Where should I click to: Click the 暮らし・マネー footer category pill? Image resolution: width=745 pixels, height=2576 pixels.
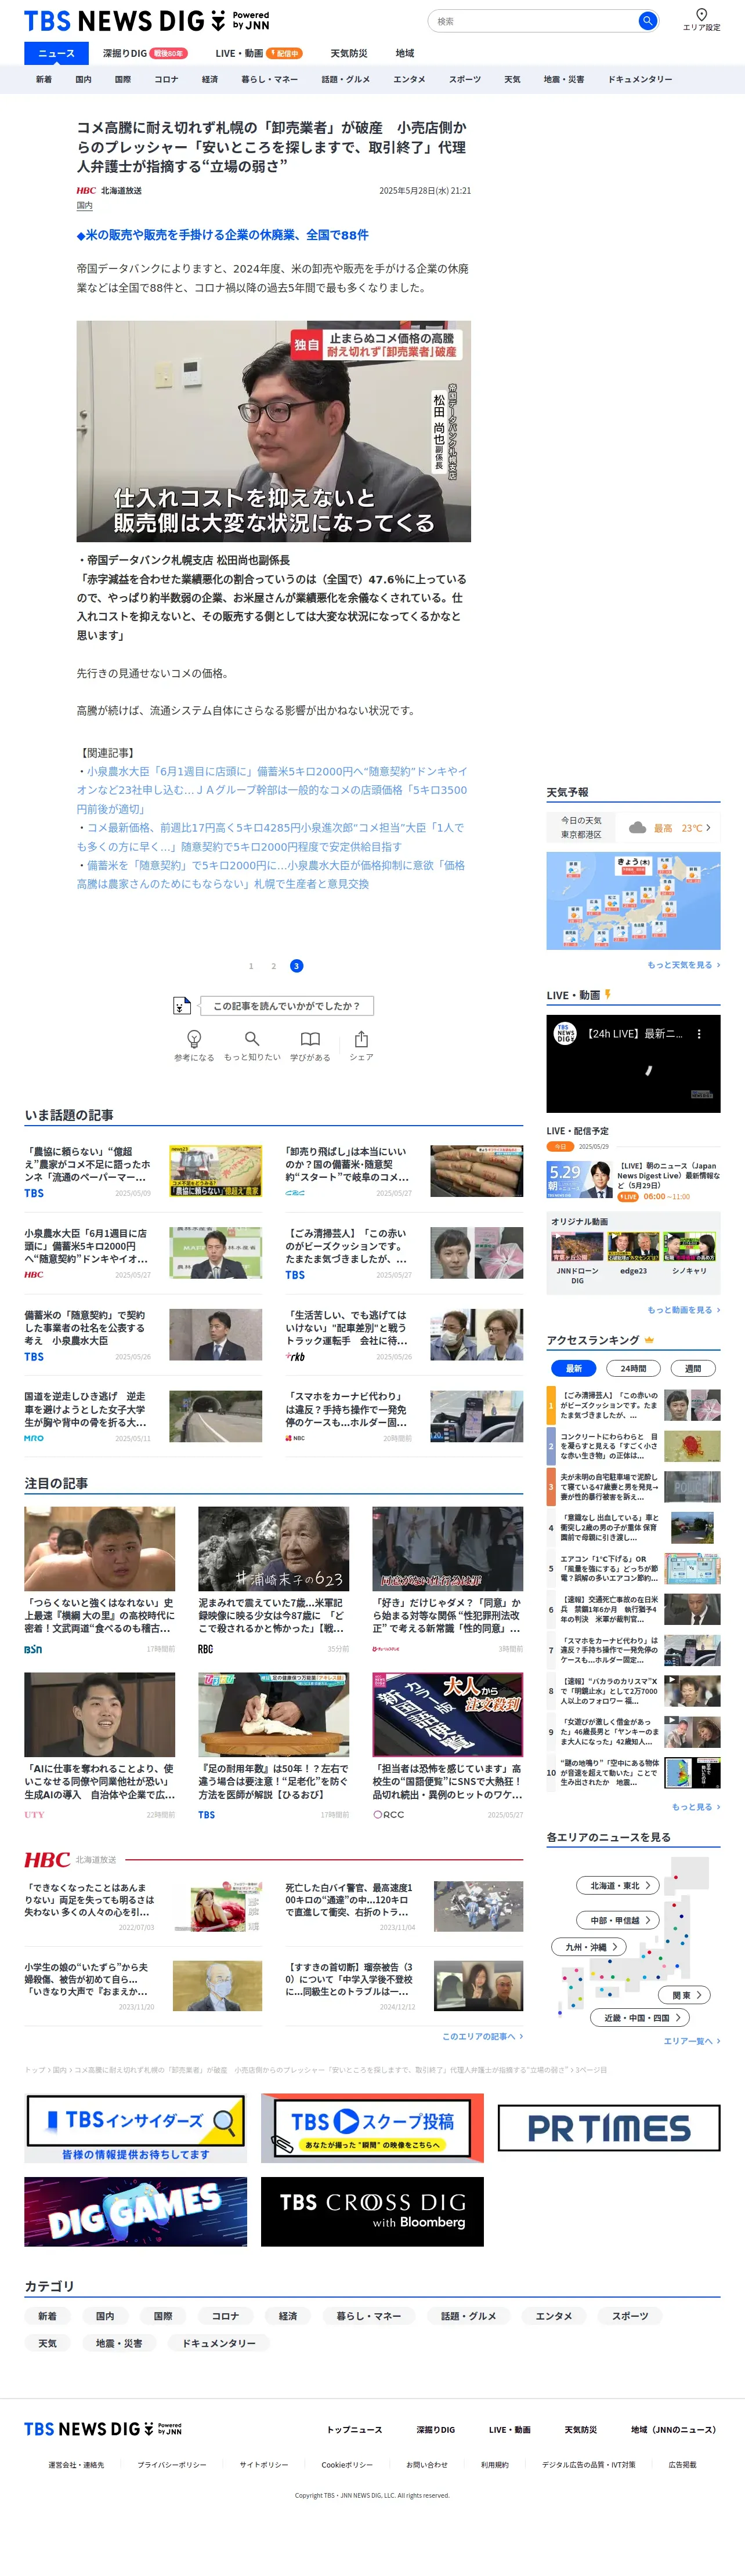click(x=368, y=2316)
